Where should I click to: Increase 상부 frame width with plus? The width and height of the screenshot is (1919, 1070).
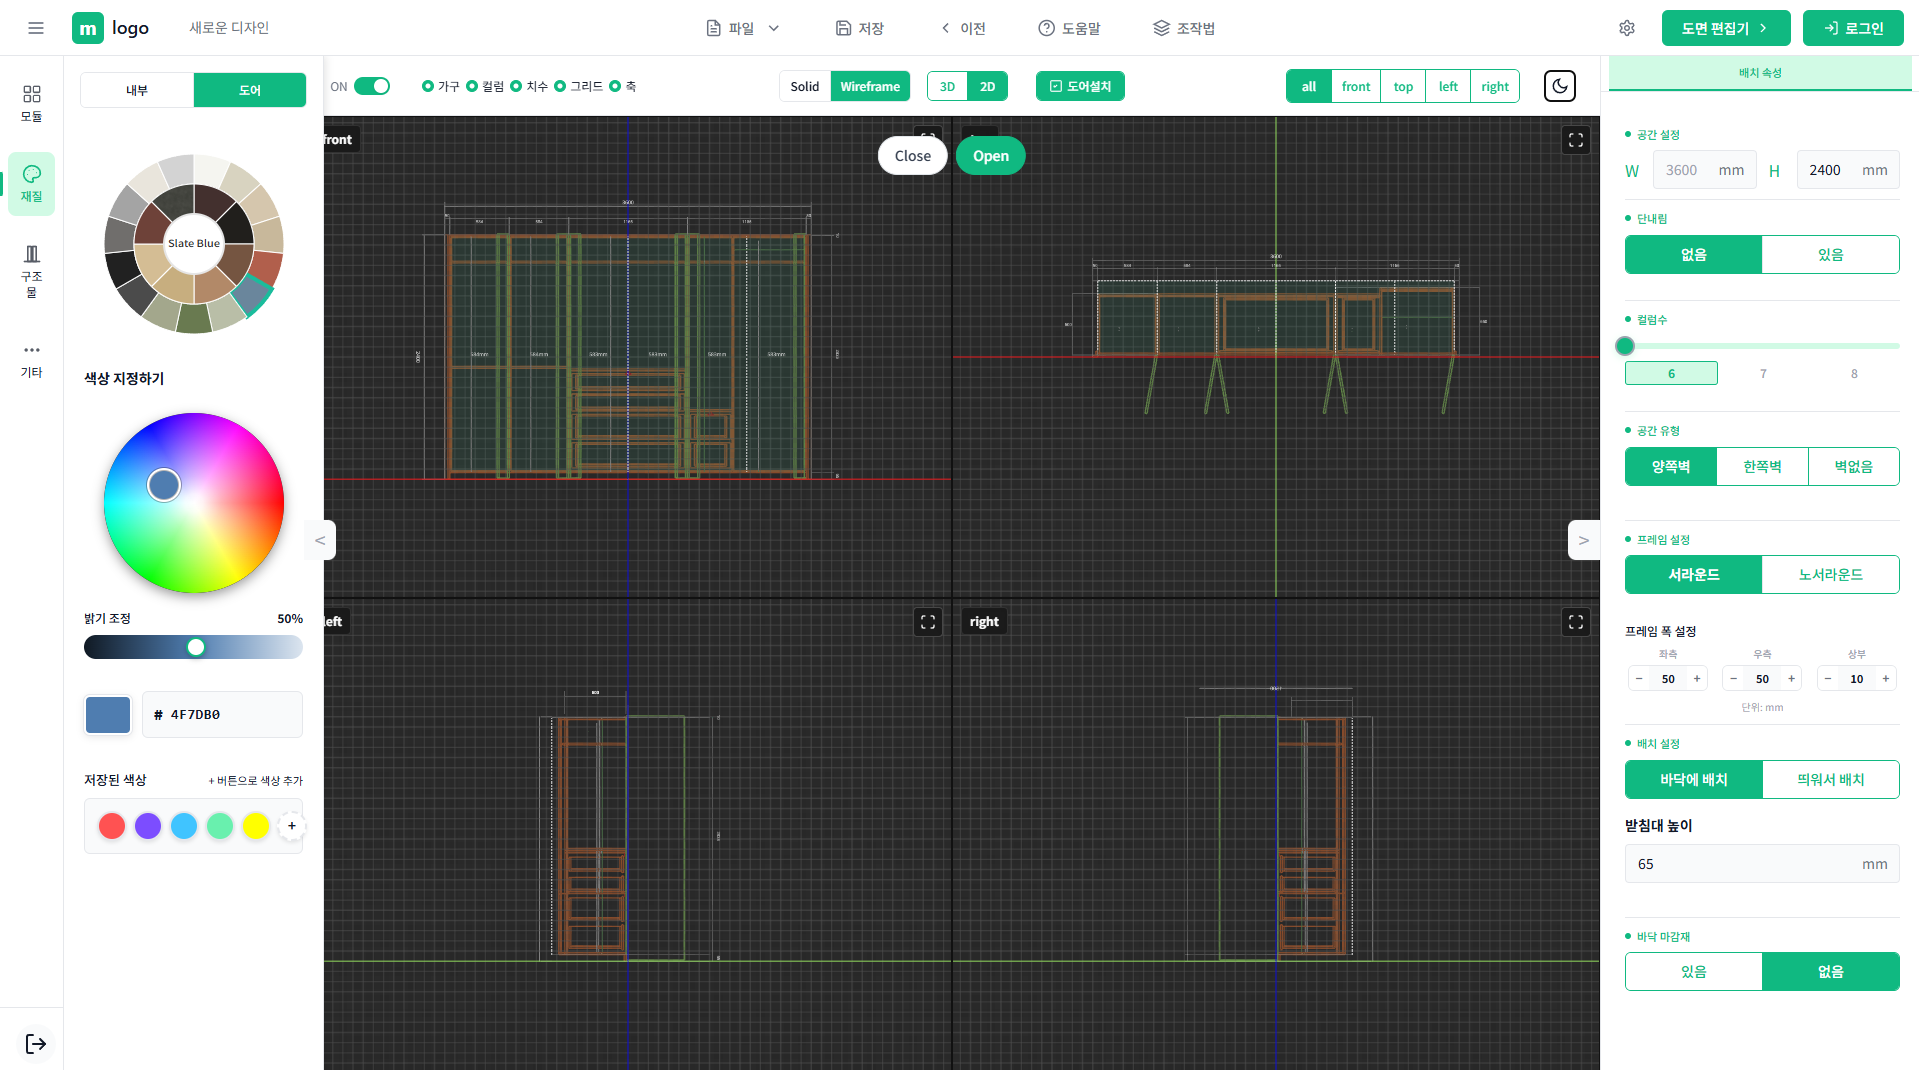click(x=1886, y=679)
